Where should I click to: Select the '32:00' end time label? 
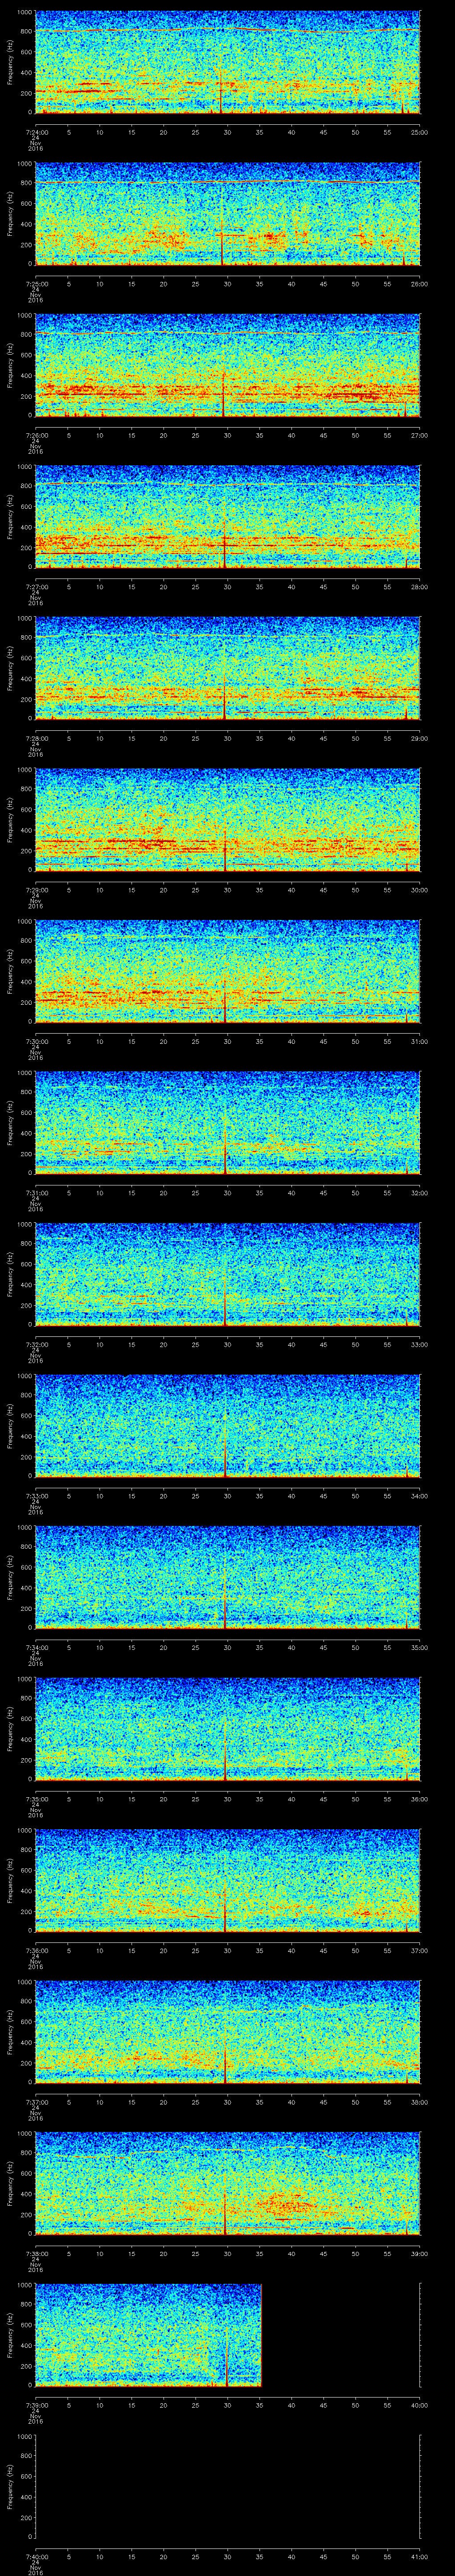click(x=419, y=1192)
